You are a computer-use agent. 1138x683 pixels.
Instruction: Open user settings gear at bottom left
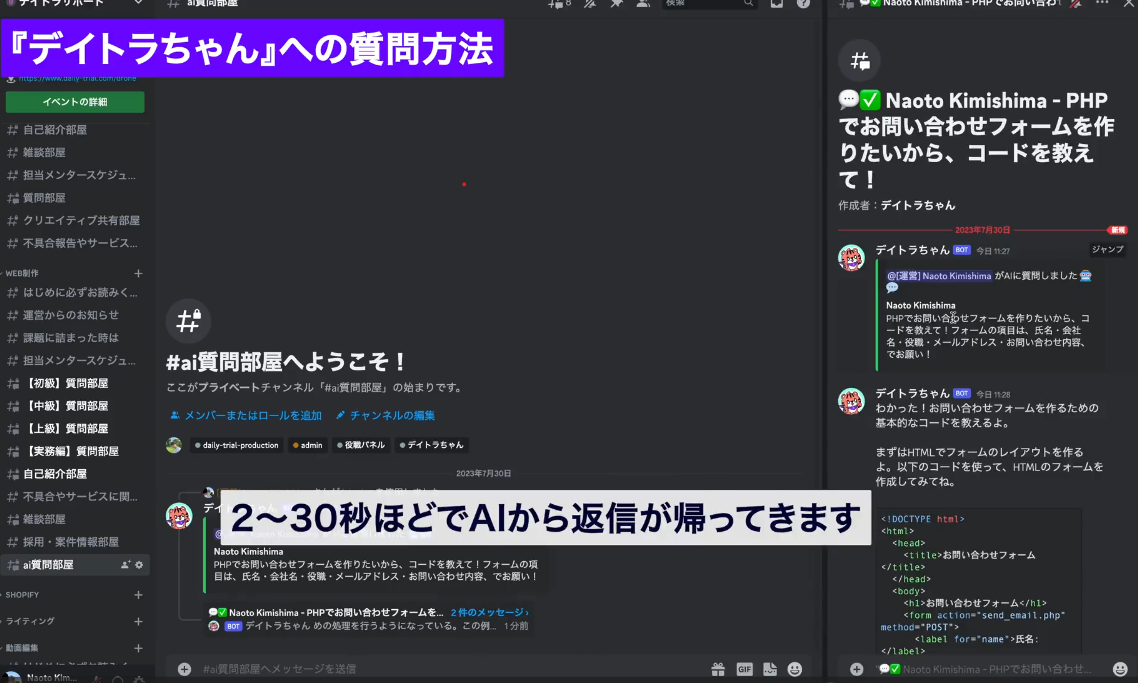[x=139, y=679]
